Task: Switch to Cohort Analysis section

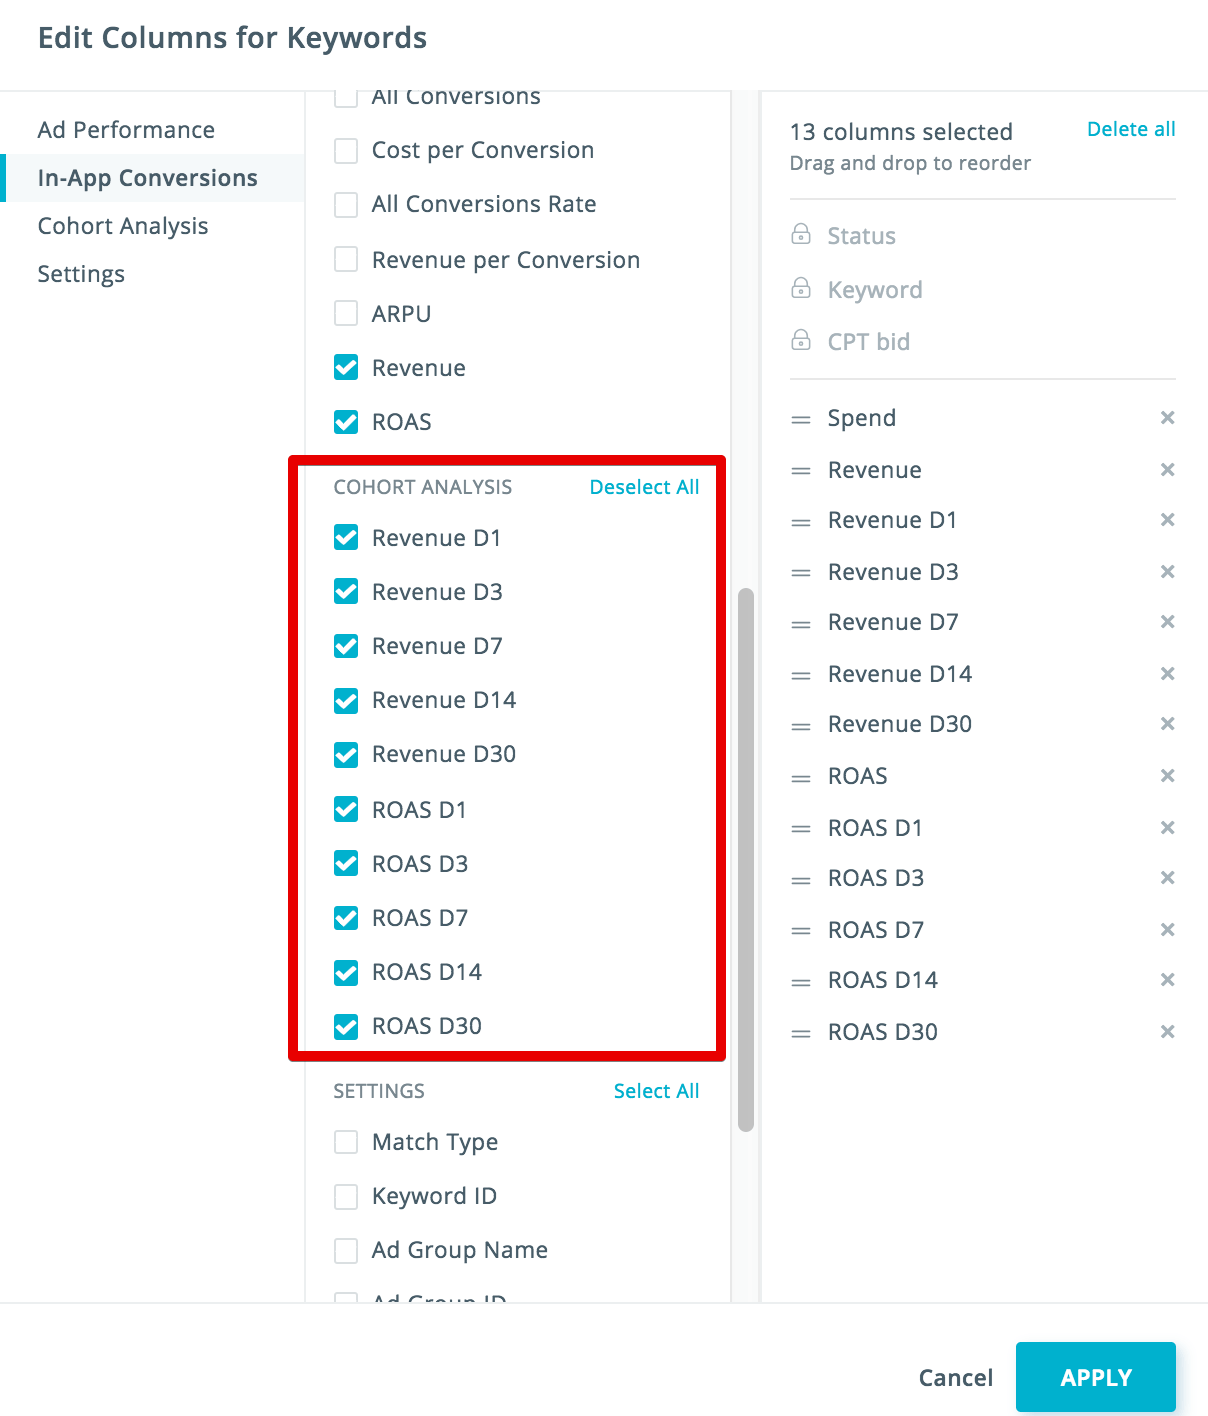Action: (123, 226)
